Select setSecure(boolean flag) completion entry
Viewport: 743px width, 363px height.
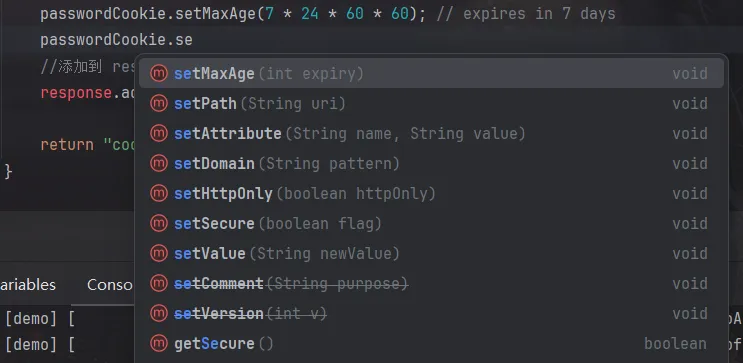coord(431,223)
